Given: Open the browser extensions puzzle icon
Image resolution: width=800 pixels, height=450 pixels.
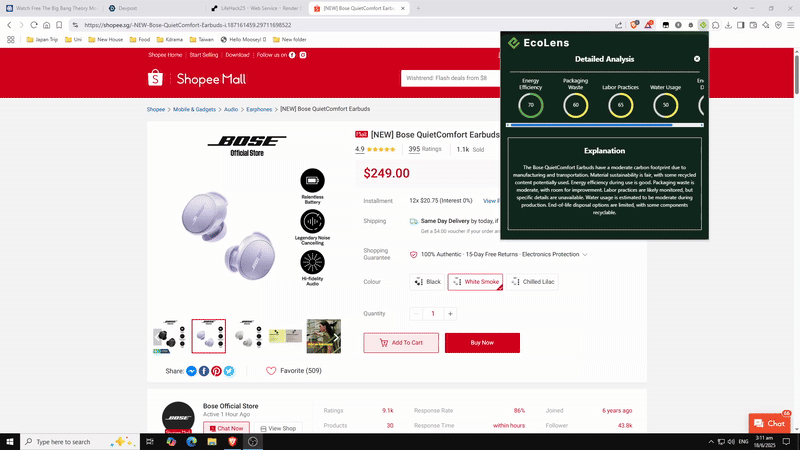Looking at the screenshot, I should pyautogui.click(x=716, y=25).
